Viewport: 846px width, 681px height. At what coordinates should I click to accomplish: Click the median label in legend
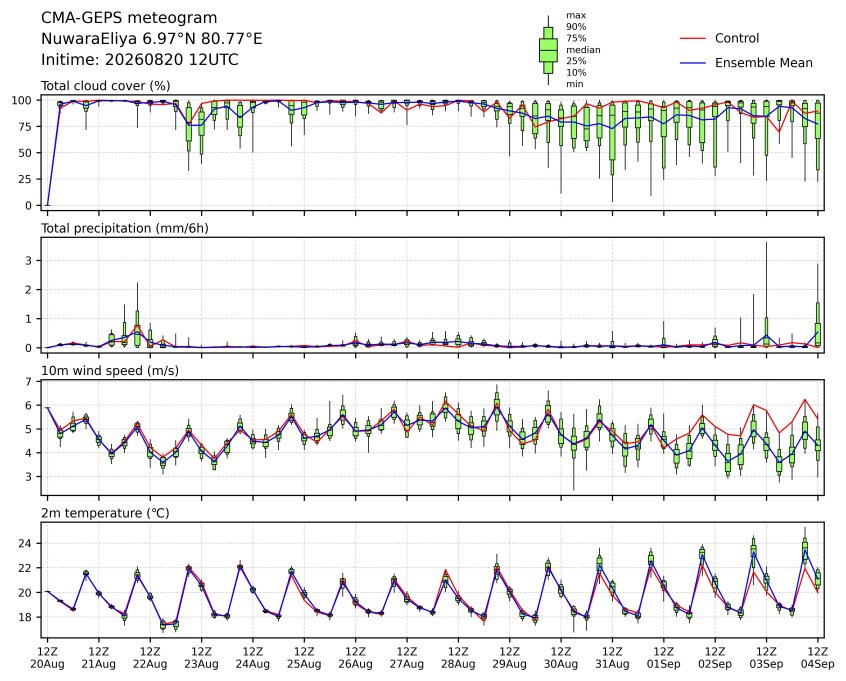point(583,50)
